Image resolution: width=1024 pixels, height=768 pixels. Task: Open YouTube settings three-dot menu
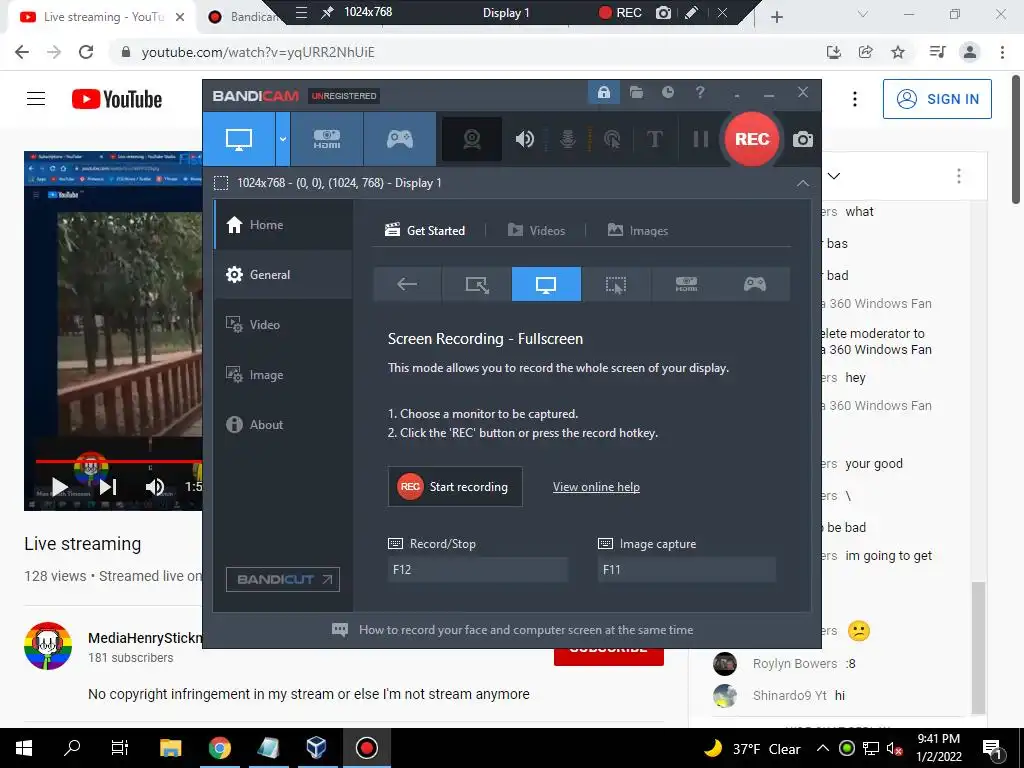pos(854,99)
